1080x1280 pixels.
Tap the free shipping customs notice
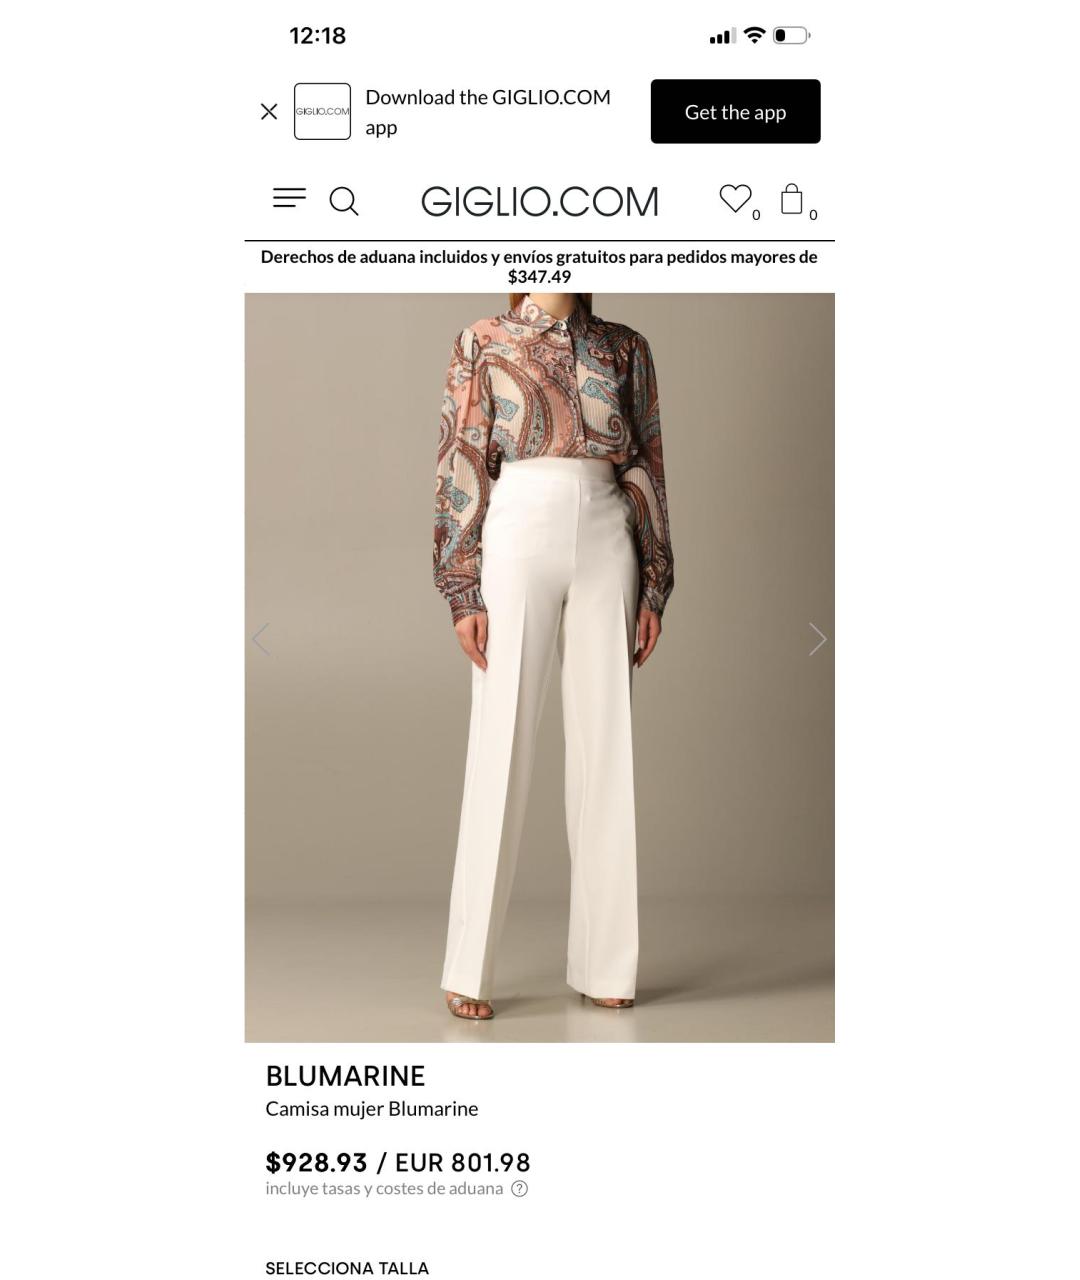(539, 267)
